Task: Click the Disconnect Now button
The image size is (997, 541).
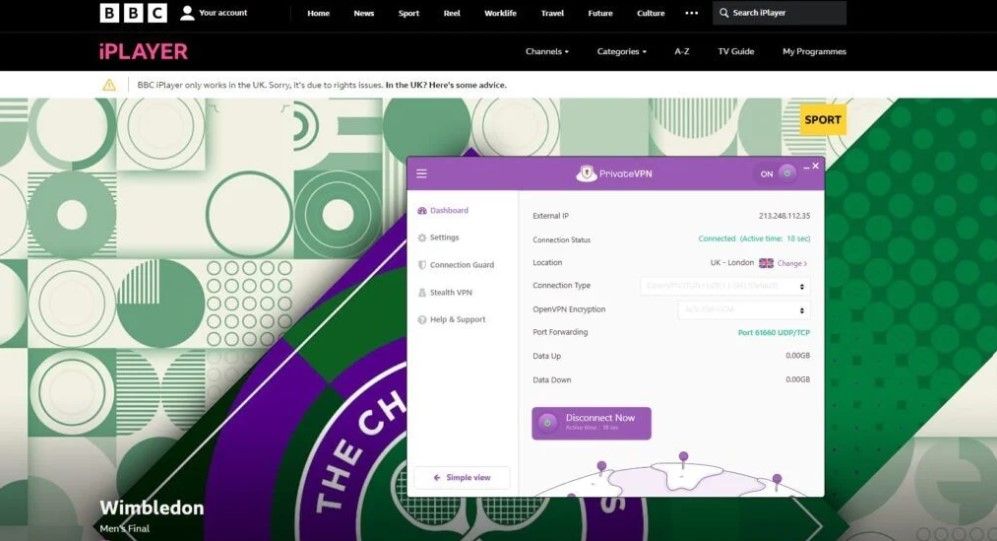Action: [591, 423]
